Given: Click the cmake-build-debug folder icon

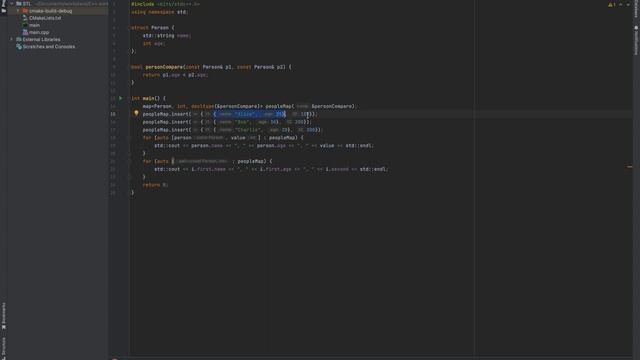Looking at the screenshot, I should coord(25,11).
